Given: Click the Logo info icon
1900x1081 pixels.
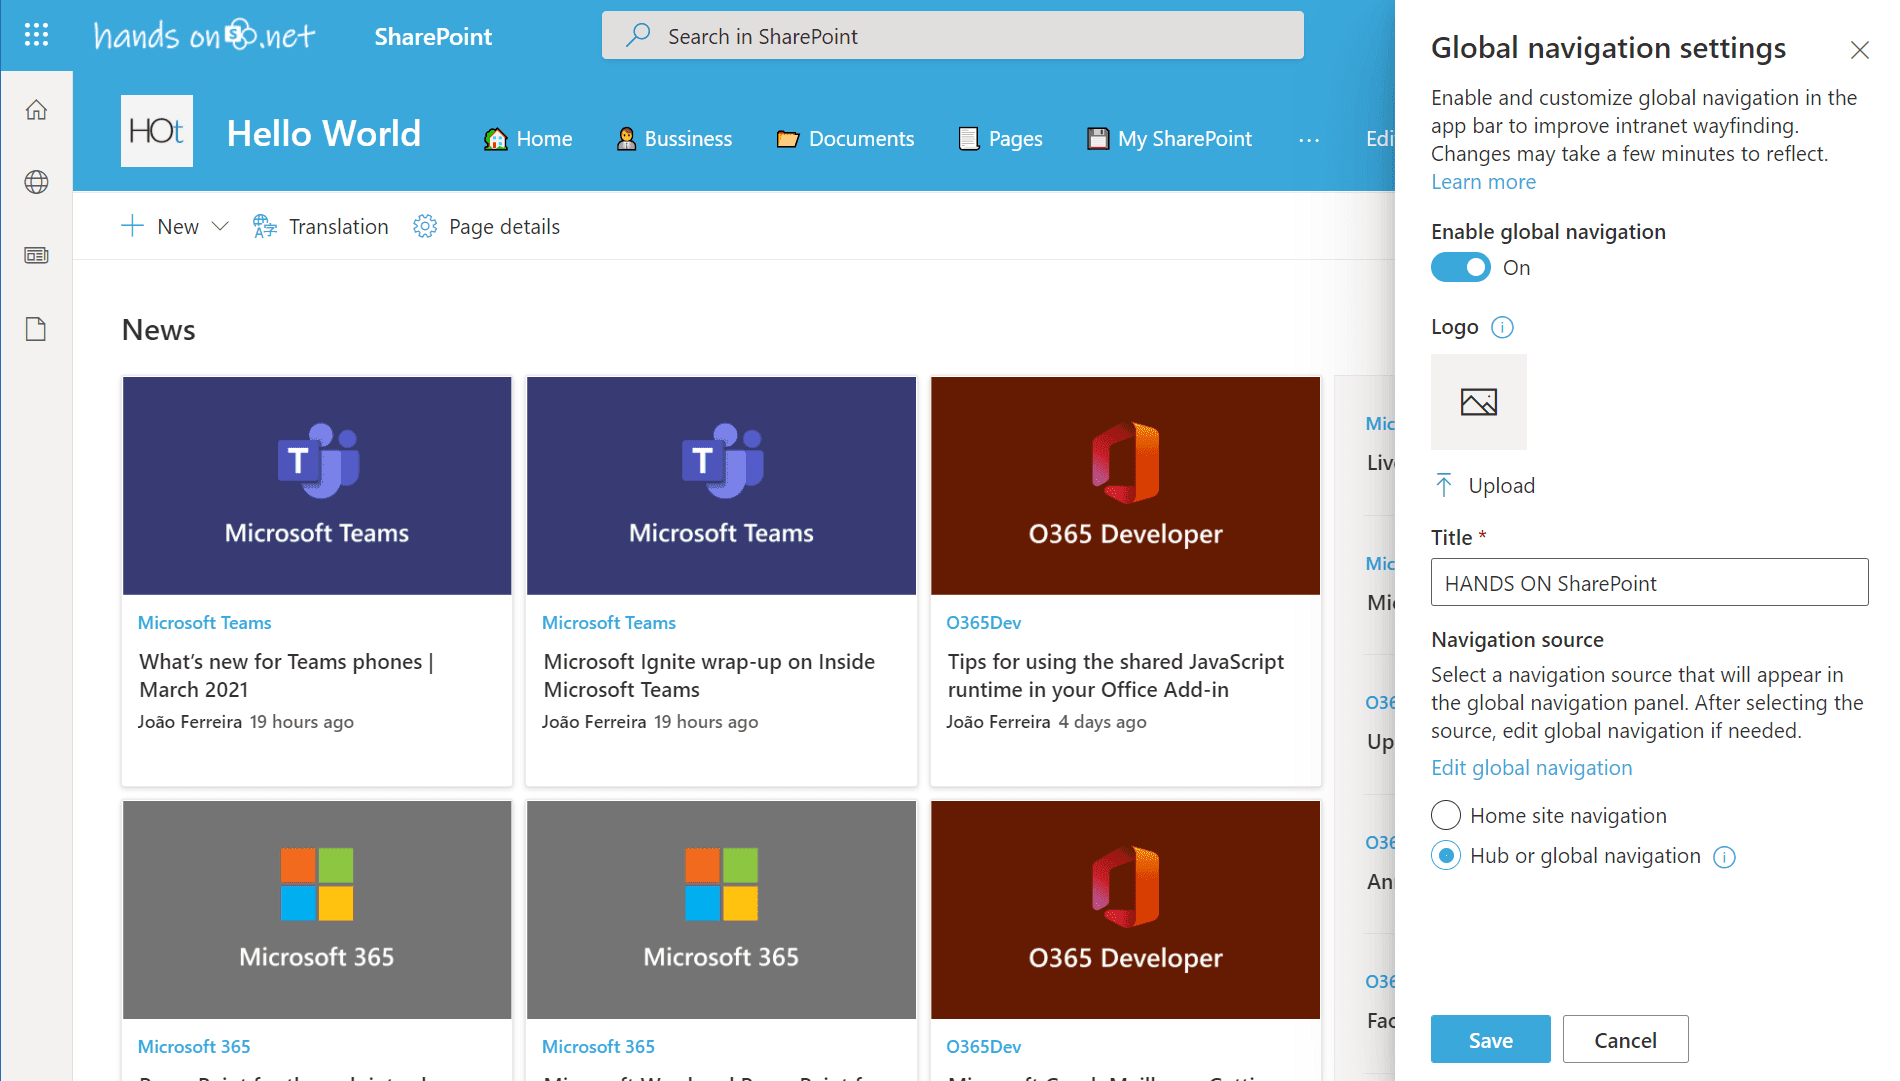Looking at the screenshot, I should tap(1502, 327).
